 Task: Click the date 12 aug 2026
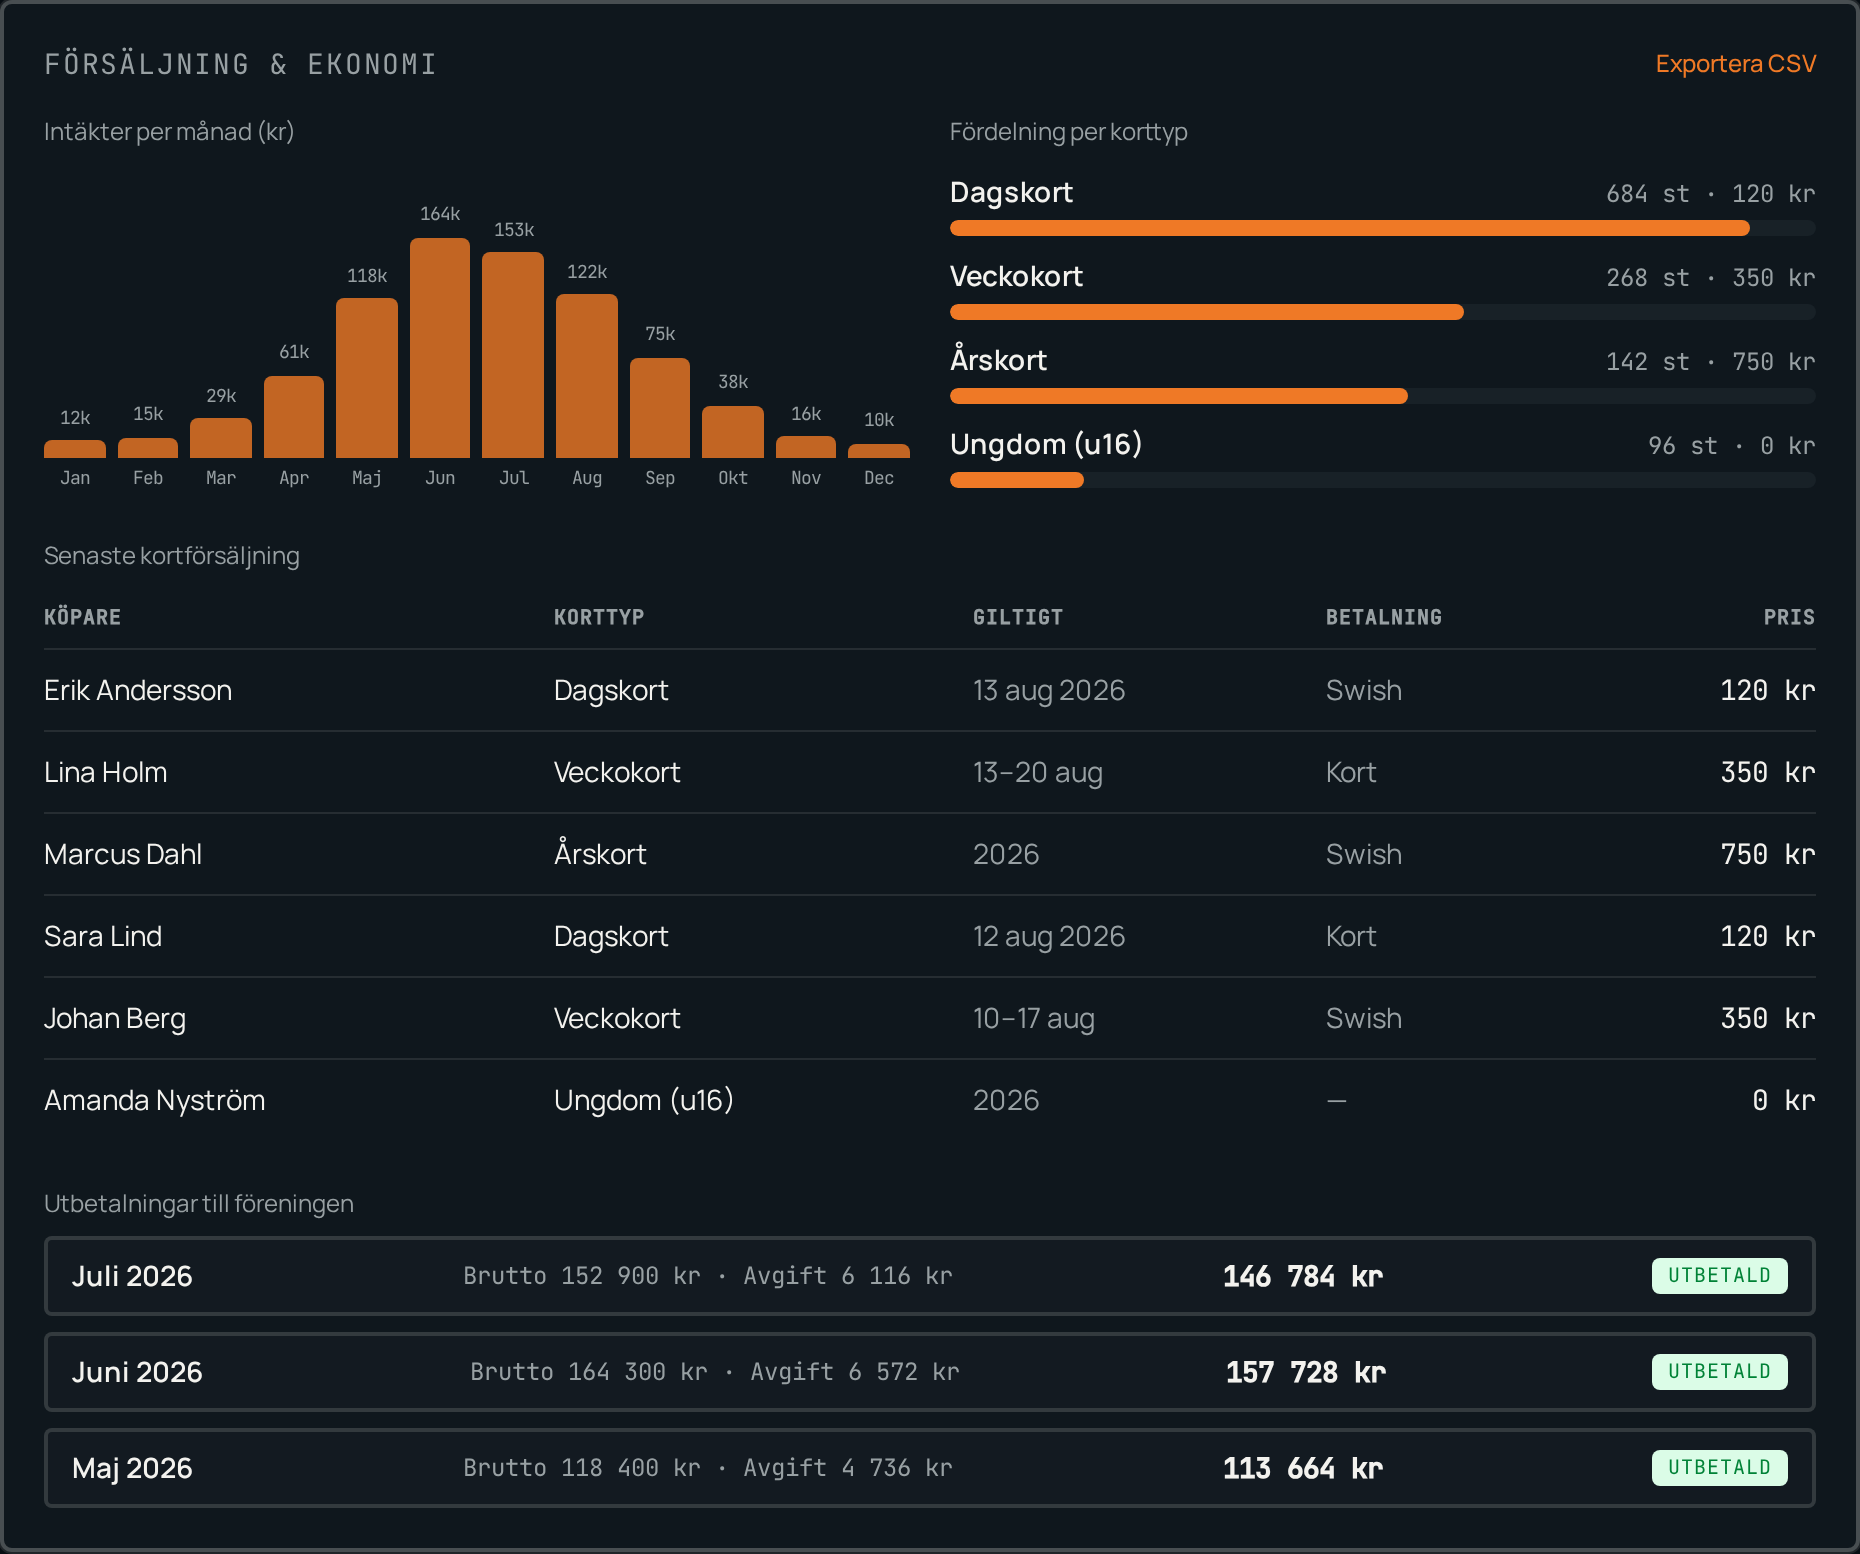click(x=1049, y=936)
